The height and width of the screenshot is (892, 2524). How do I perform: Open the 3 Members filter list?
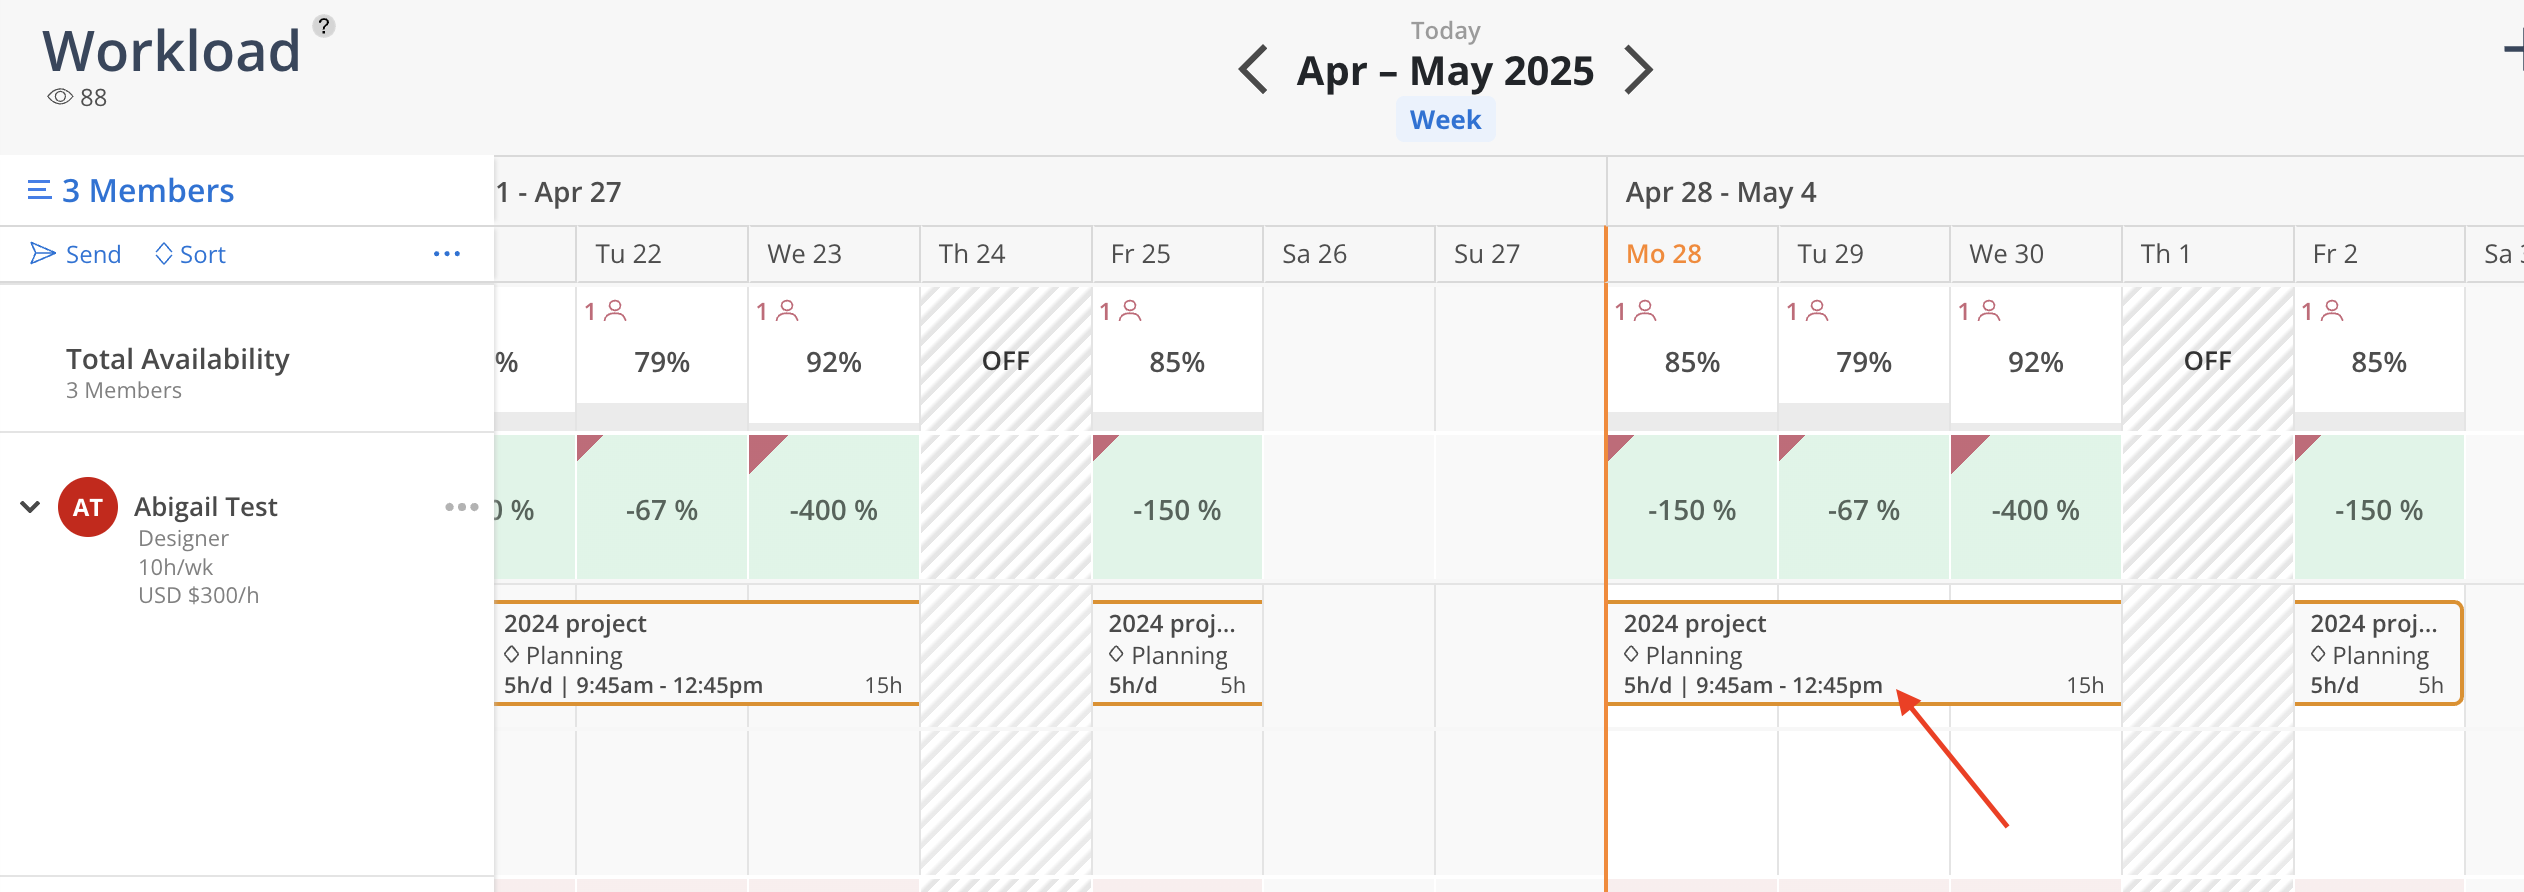131,191
